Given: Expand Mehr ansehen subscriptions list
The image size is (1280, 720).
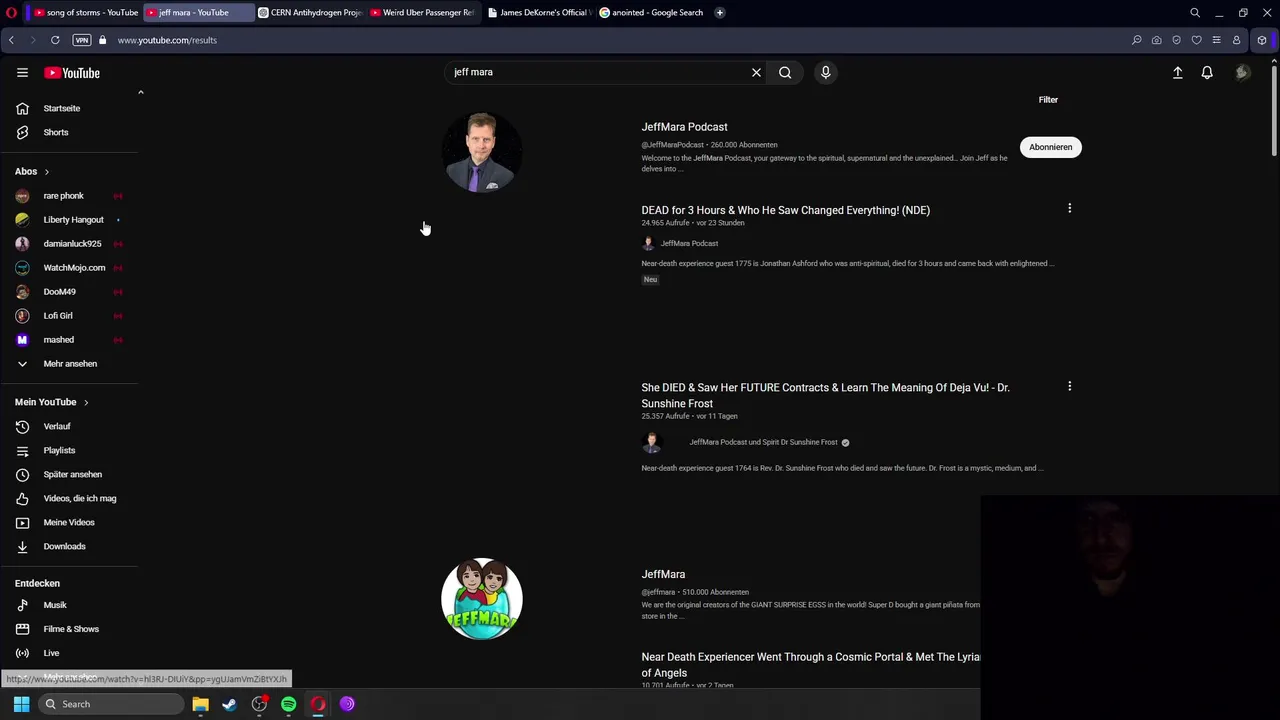Looking at the screenshot, I should 70,364.
